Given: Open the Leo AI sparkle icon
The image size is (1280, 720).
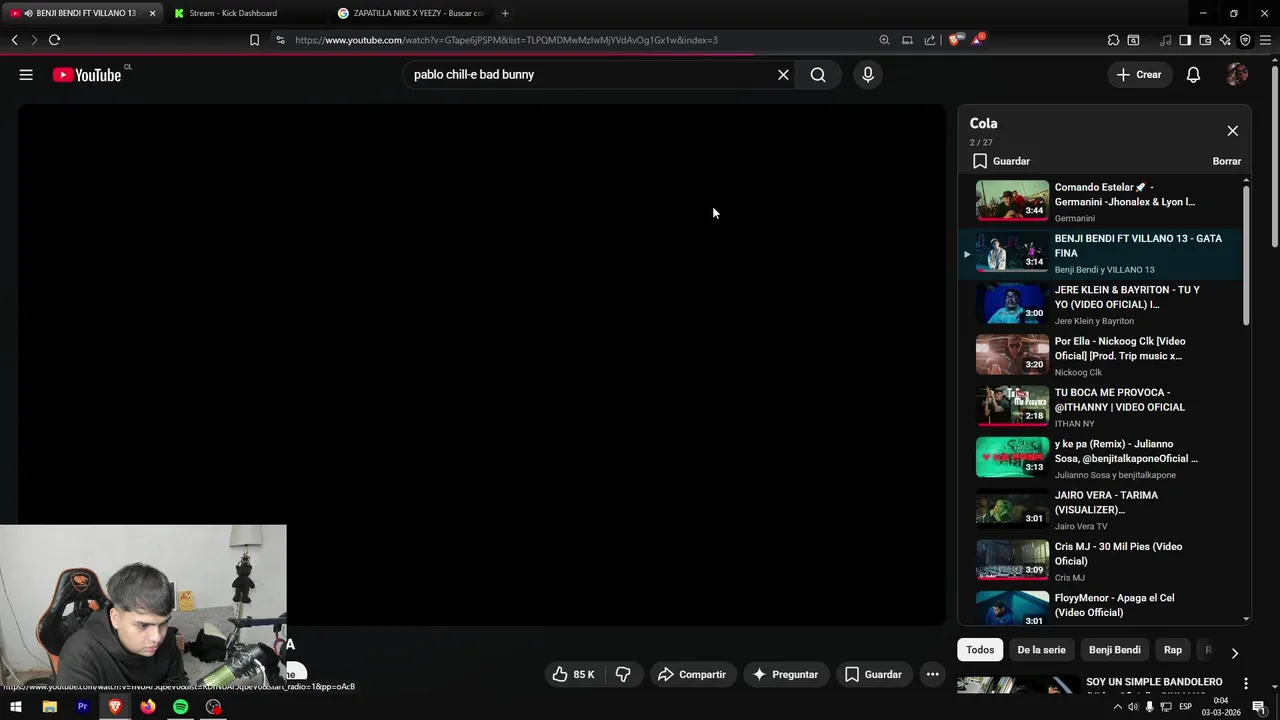Looking at the screenshot, I should click(1225, 40).
